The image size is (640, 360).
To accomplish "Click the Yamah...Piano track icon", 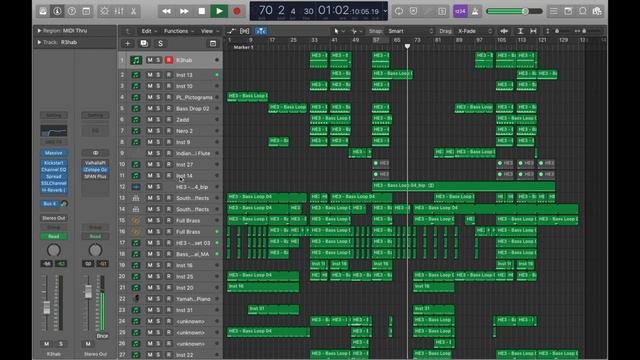I will [x=136, y=299].
